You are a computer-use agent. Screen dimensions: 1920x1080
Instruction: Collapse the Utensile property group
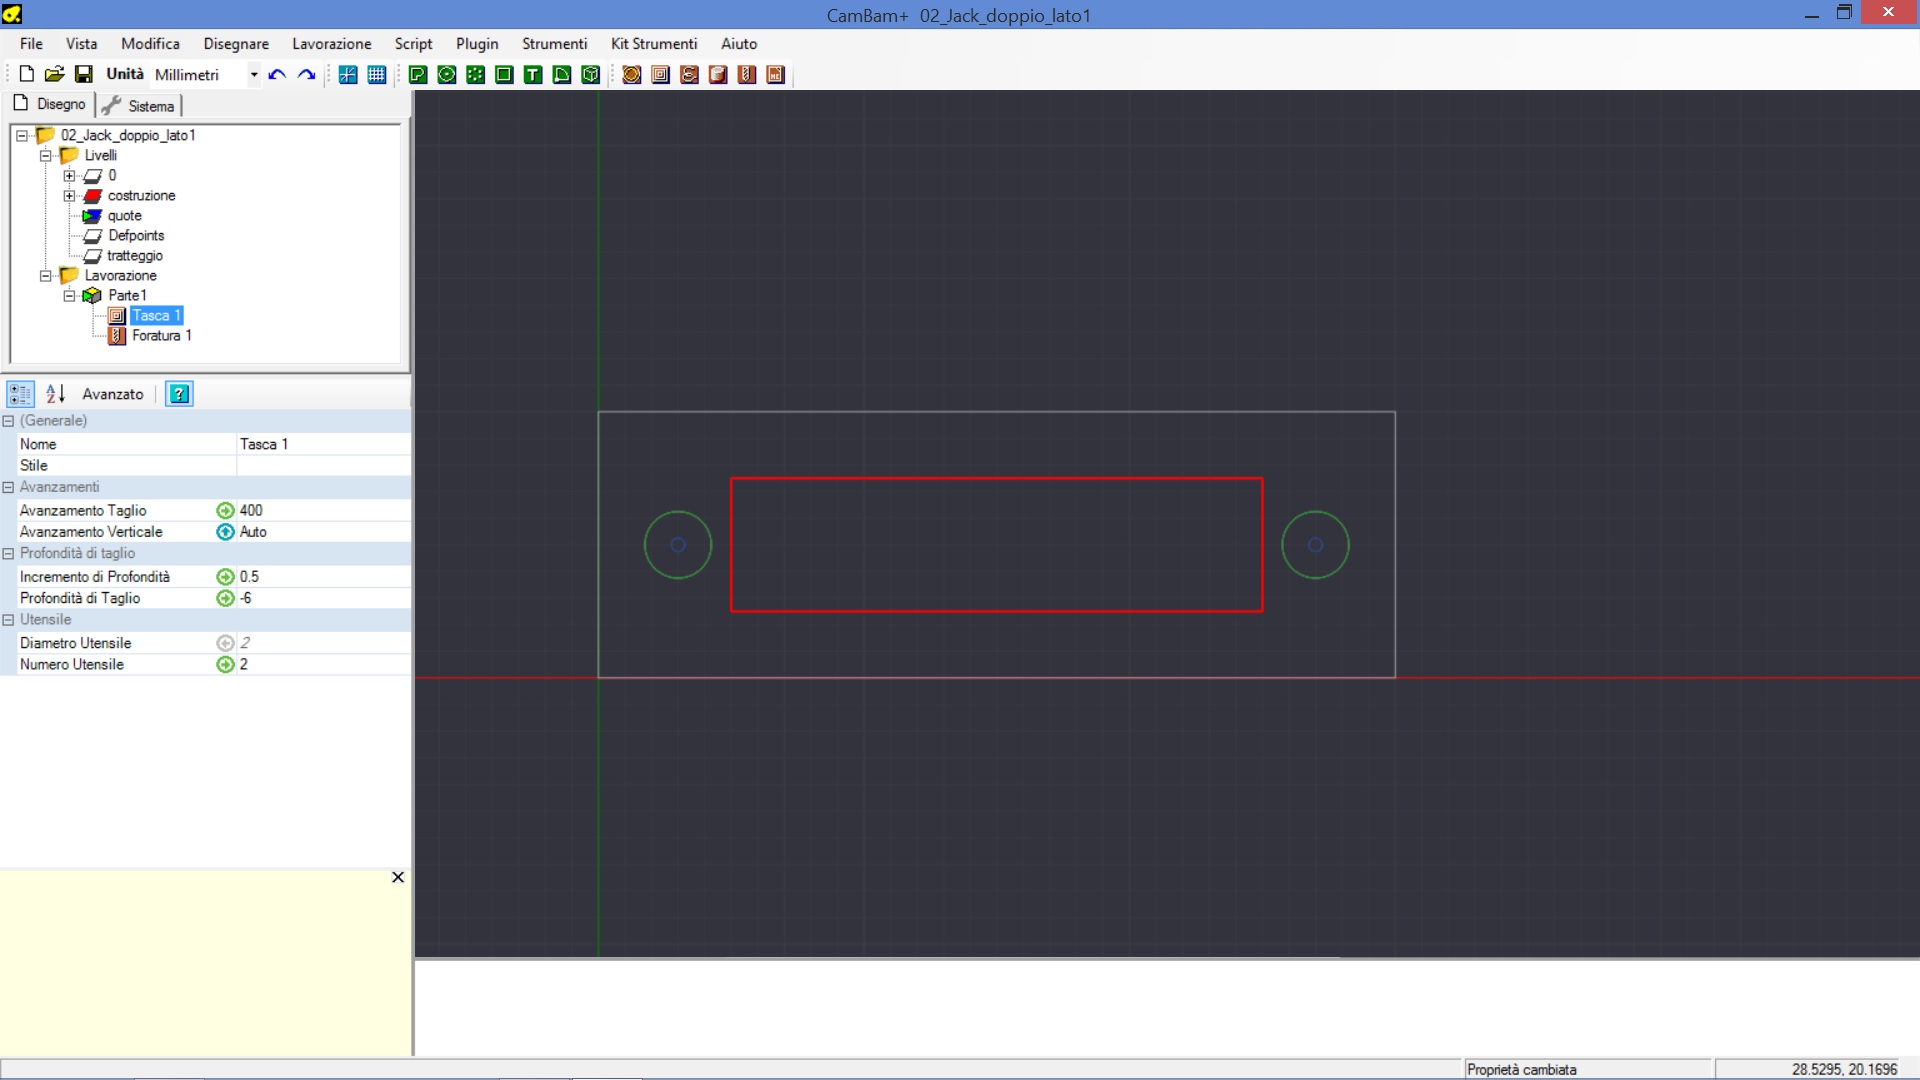coord(8,620)
